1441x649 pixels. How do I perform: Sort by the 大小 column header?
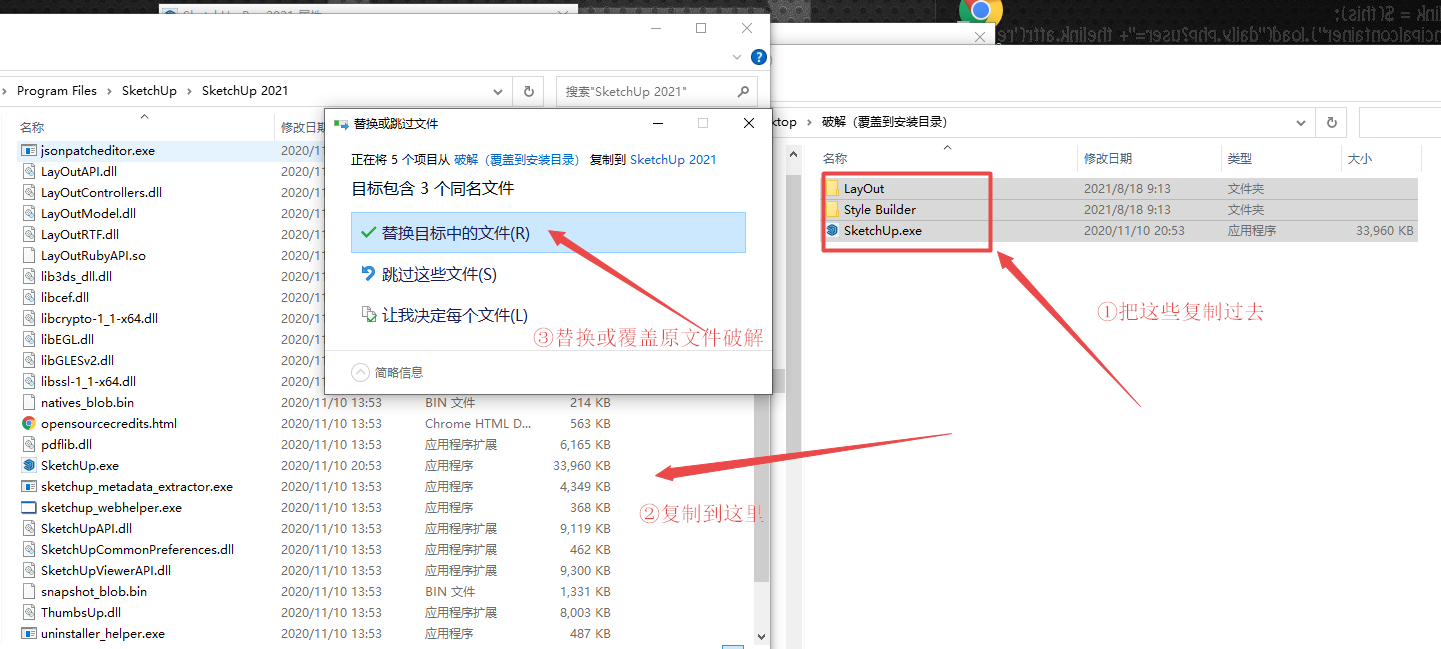click(x=1360, y=158)
